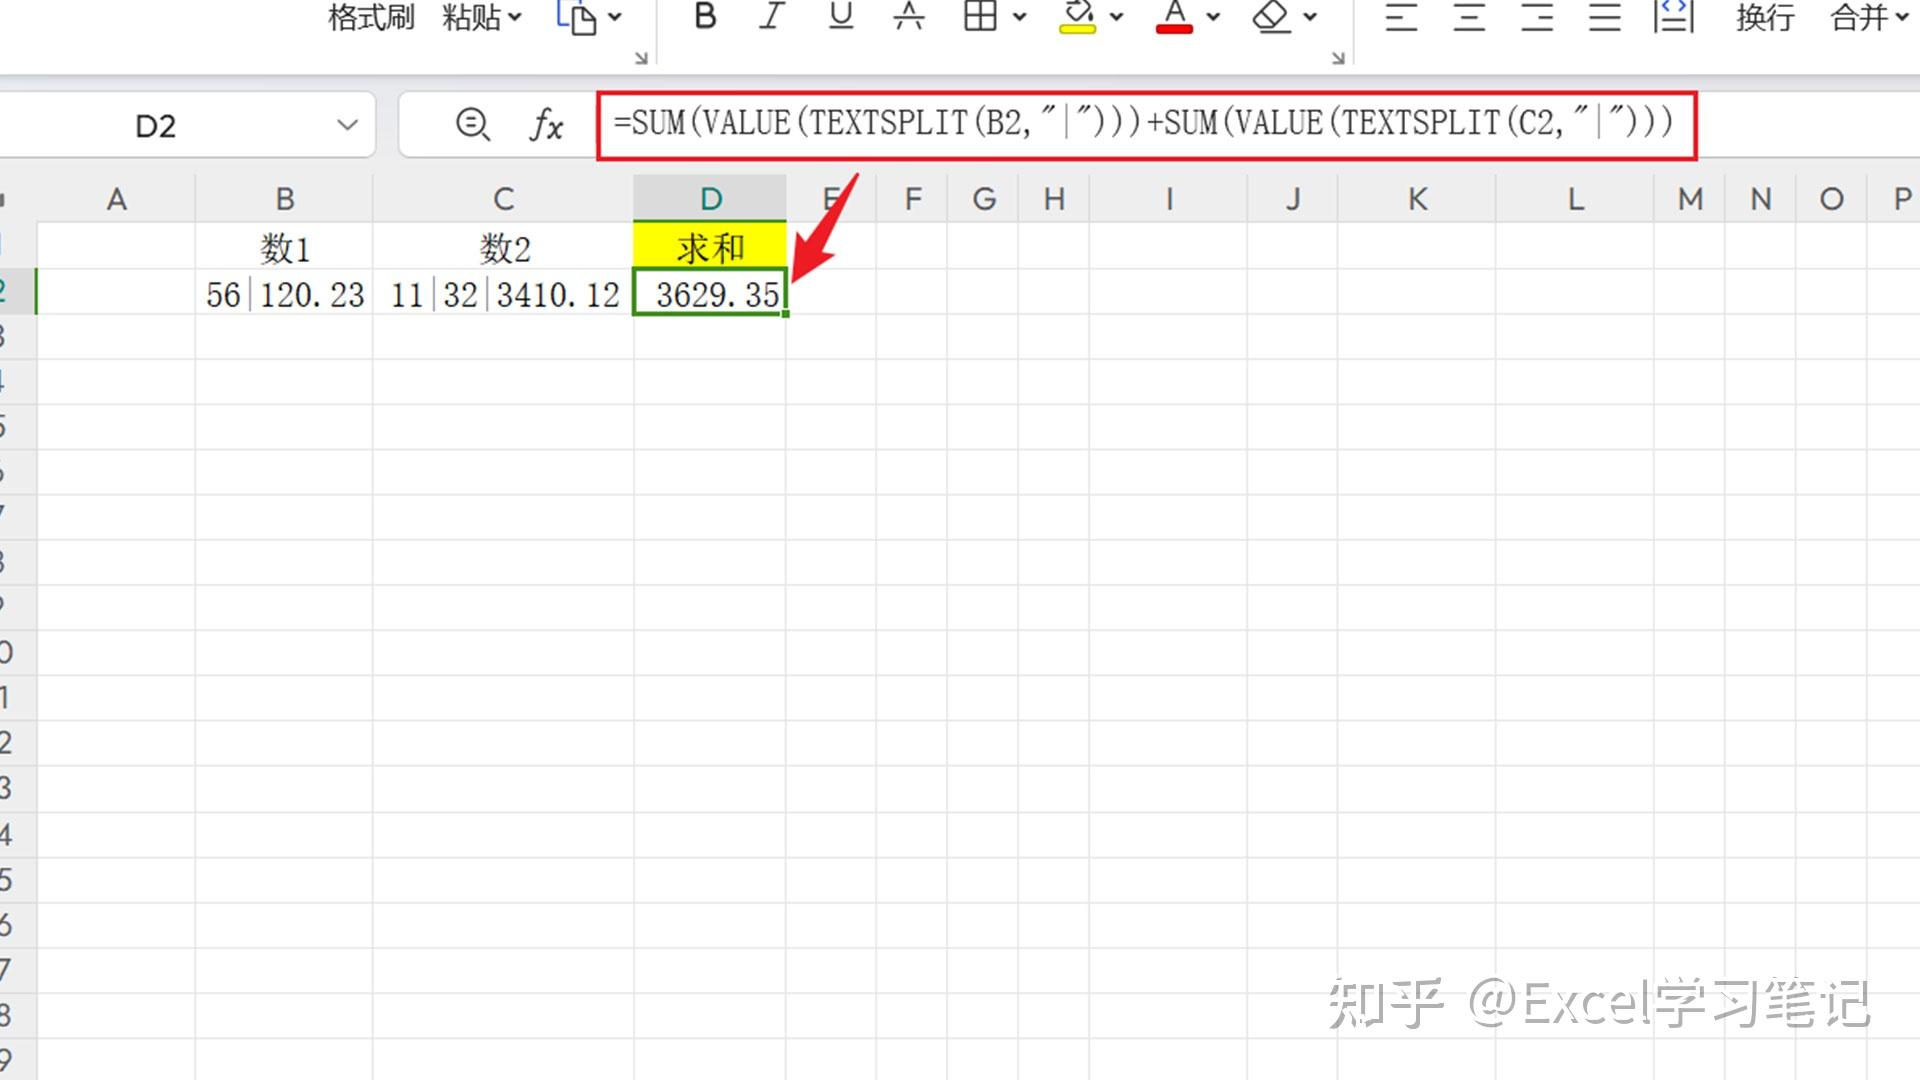Click in the formula bar text

point(1140,124)
